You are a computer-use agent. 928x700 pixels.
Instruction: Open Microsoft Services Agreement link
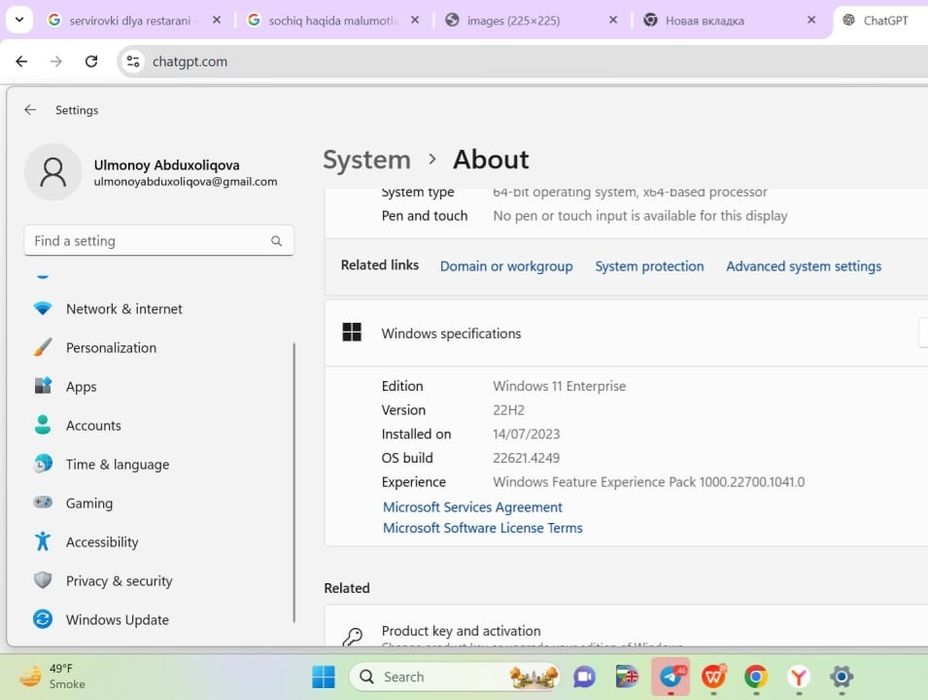click(472, 507)
